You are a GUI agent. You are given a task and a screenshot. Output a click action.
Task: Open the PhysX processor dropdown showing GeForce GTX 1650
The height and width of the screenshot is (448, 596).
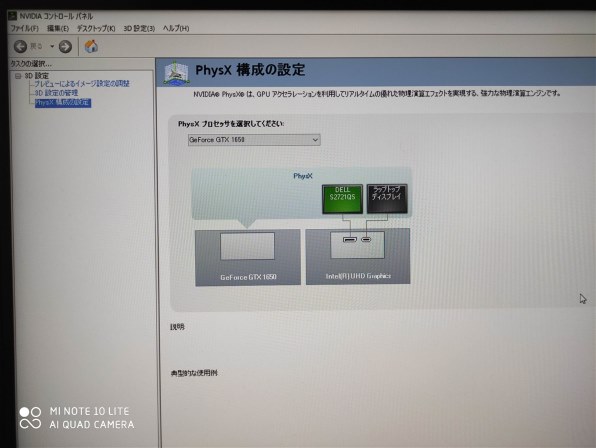tap(254, 140)
